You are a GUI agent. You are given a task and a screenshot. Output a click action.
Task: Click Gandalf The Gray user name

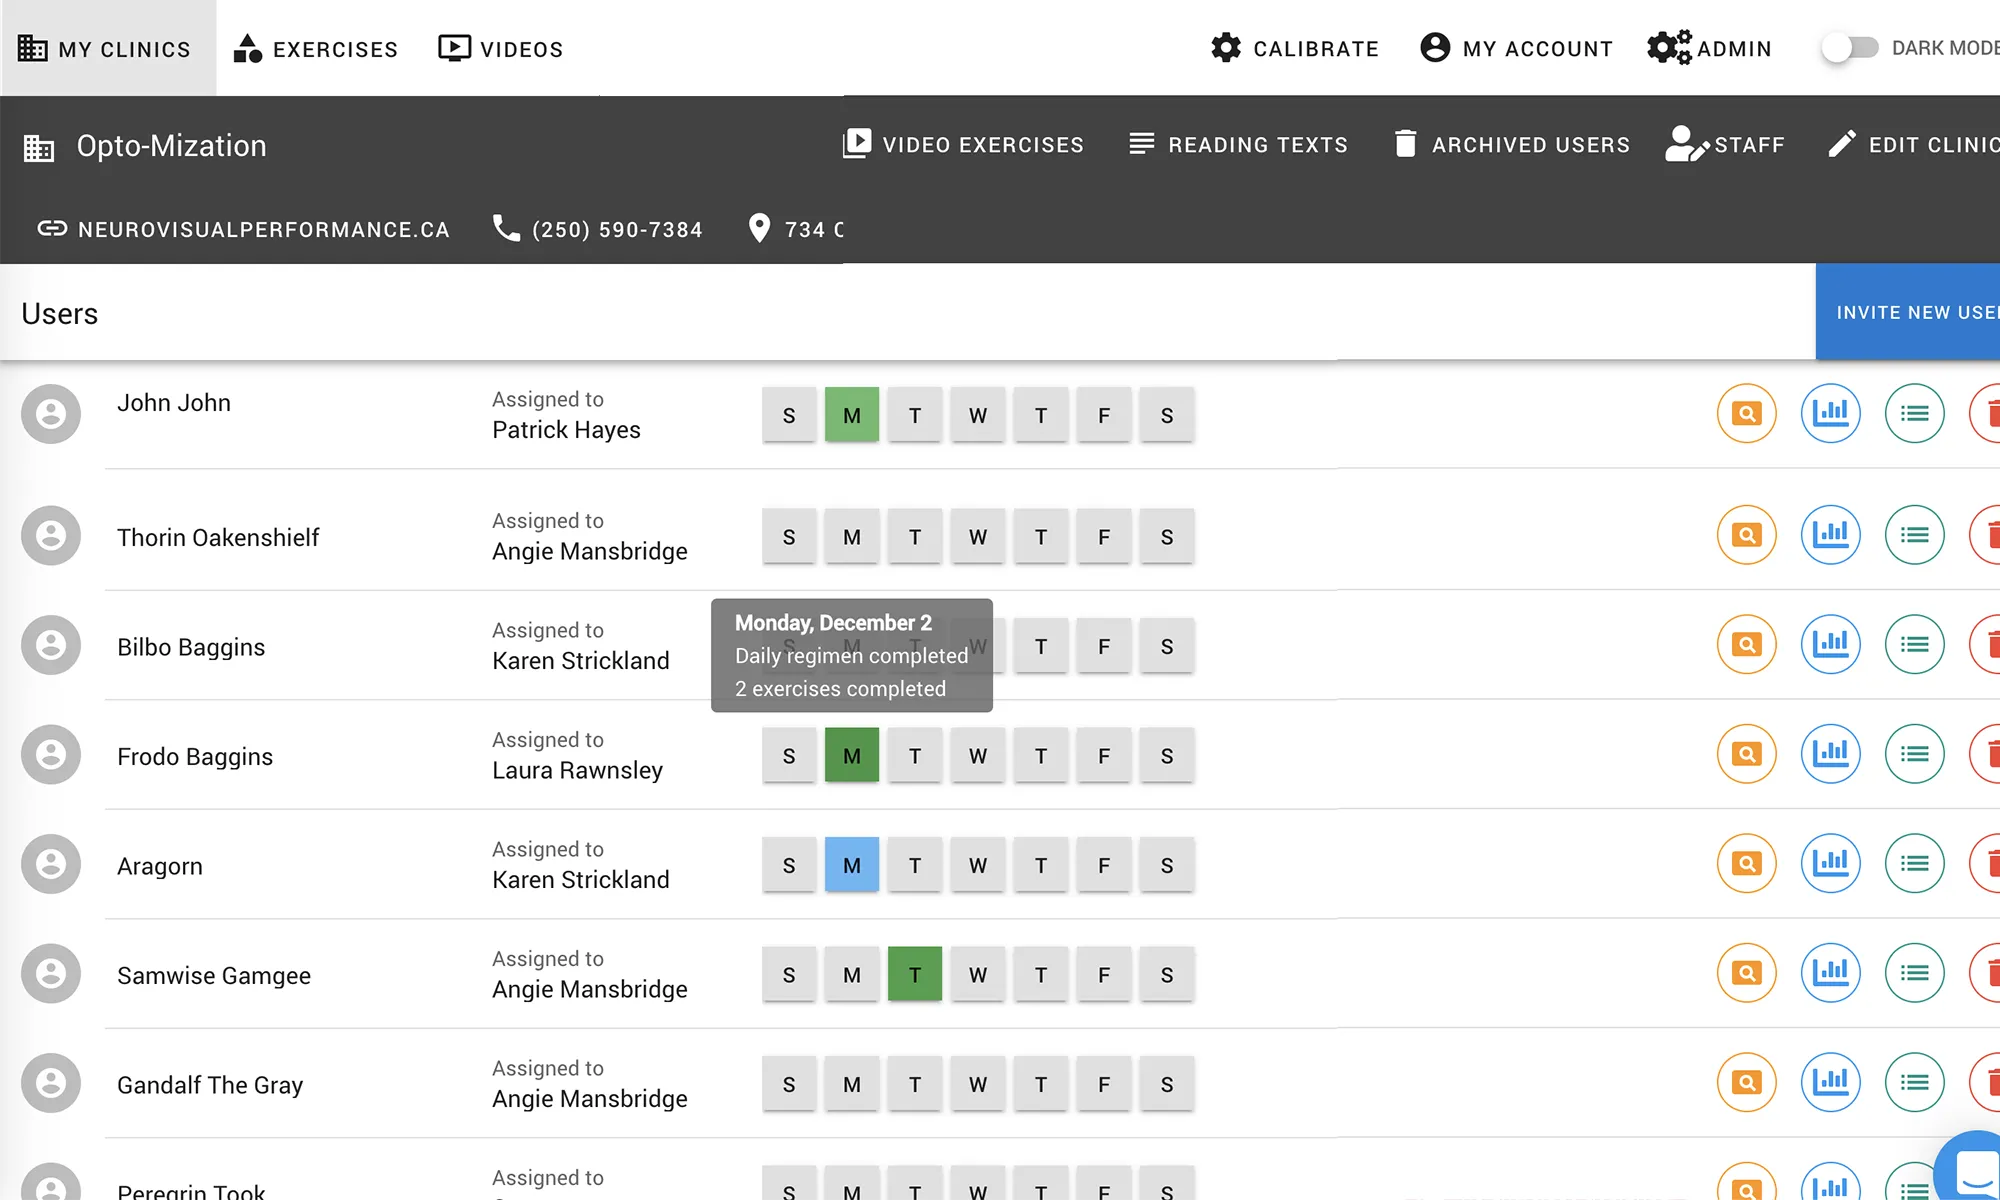[x=210, y=1085]
